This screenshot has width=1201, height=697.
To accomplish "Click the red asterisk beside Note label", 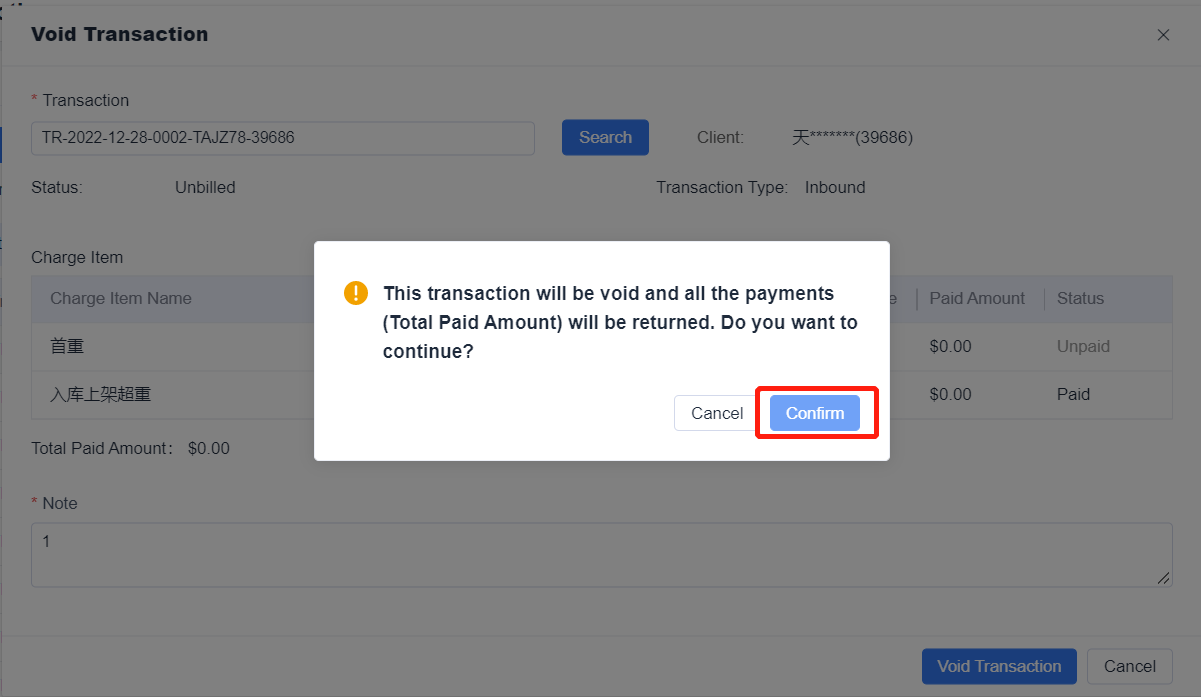I will point(33,503).
